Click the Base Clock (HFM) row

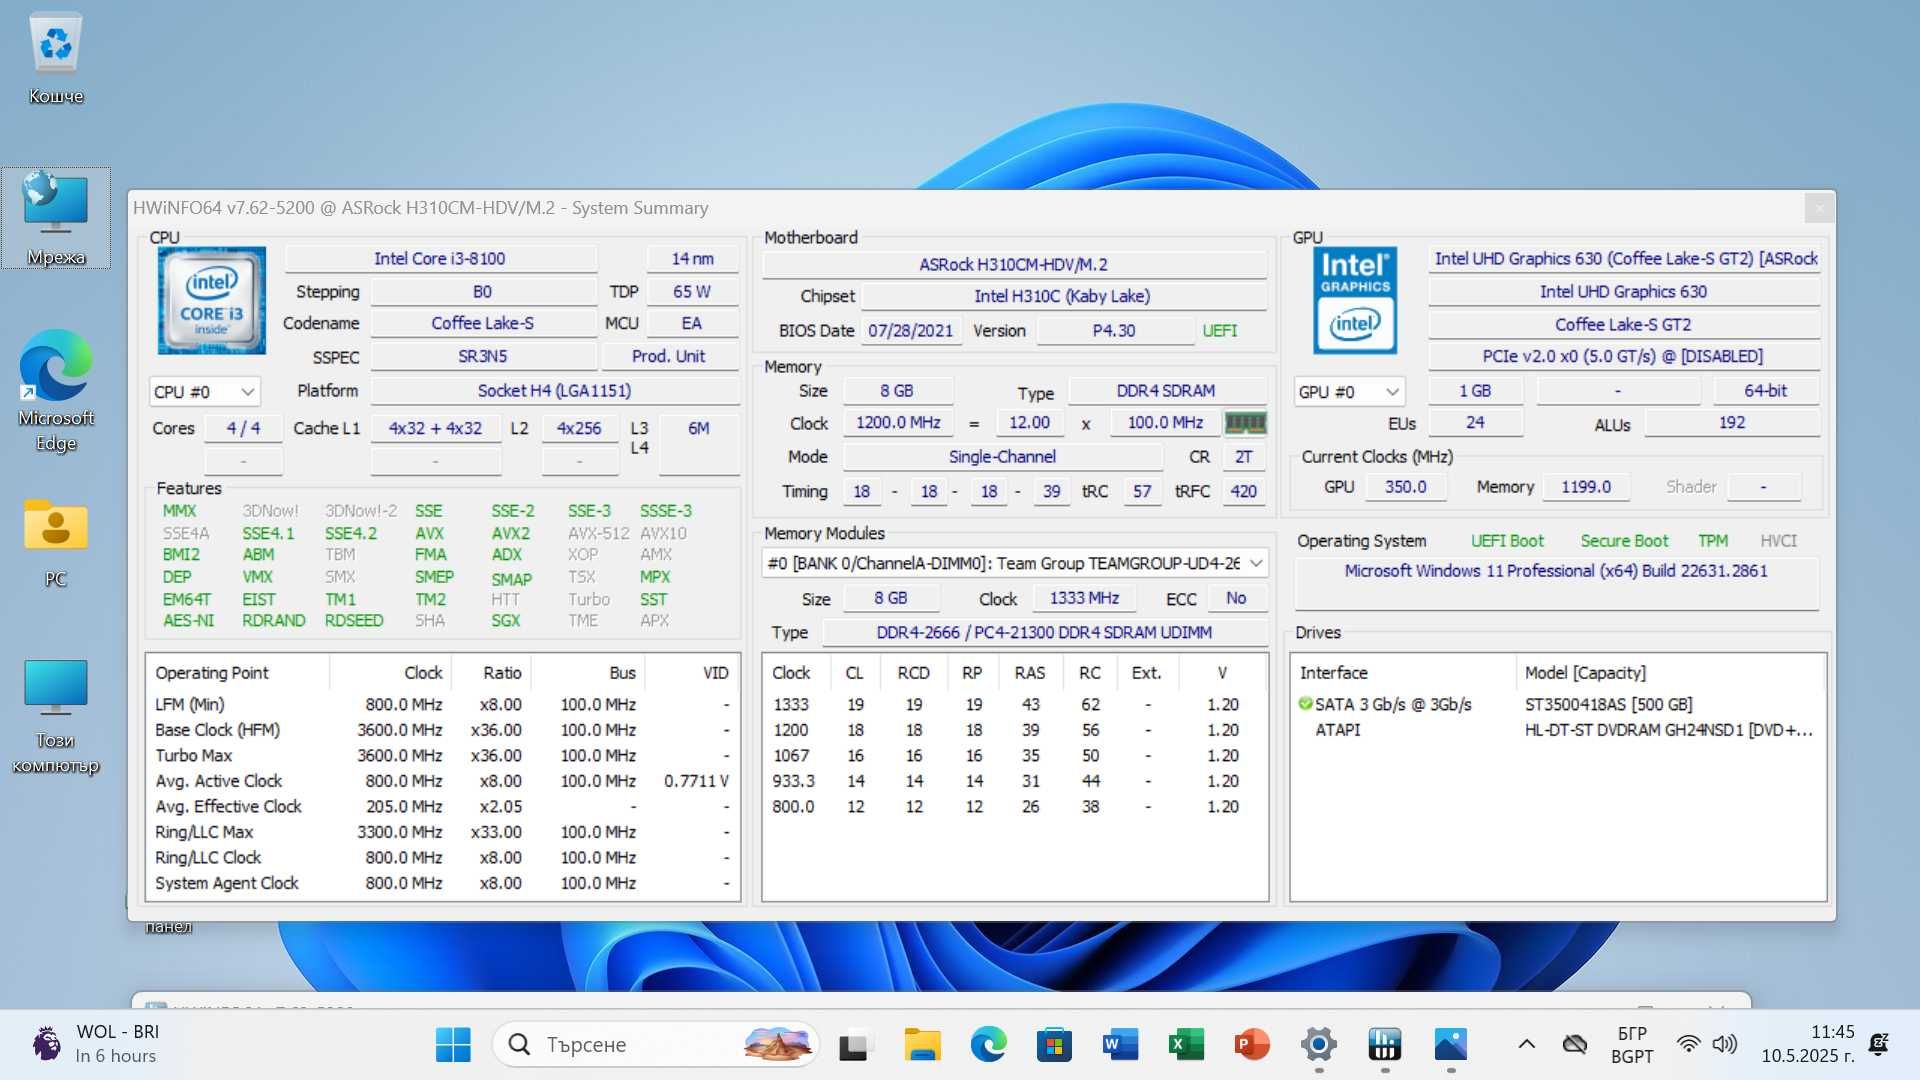tap(443, 730)
